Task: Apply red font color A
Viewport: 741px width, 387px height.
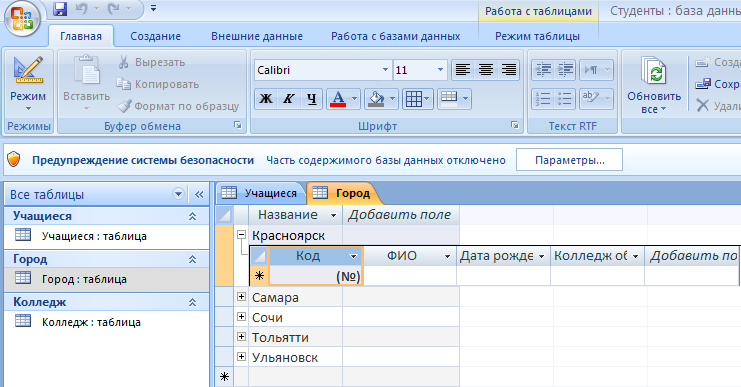Action: (338, 99)
